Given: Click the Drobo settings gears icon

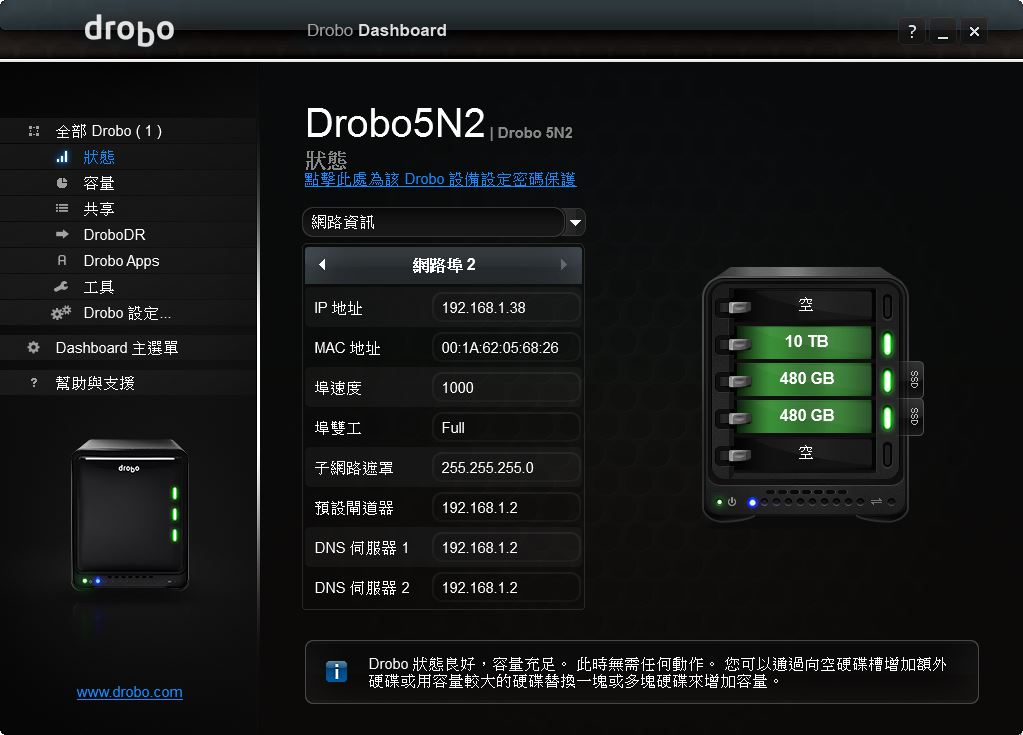Looking at the screenshot, I should 62,313.
